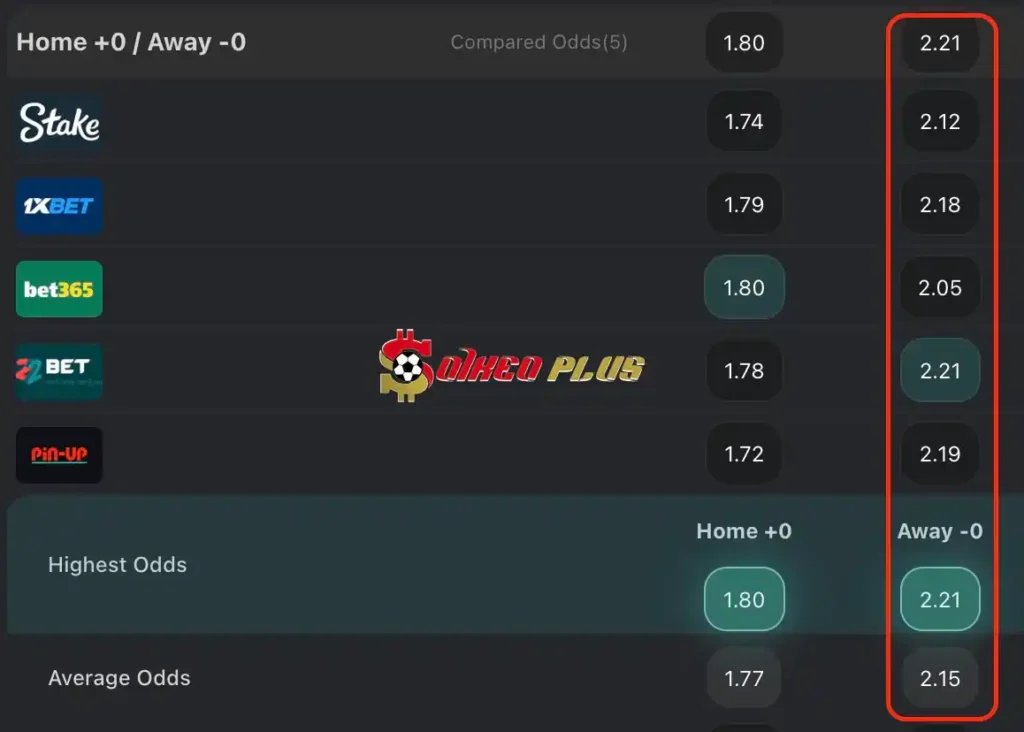
Task: Open the 1XBET bookmaker logo
Action: click(x=59, y=206)
